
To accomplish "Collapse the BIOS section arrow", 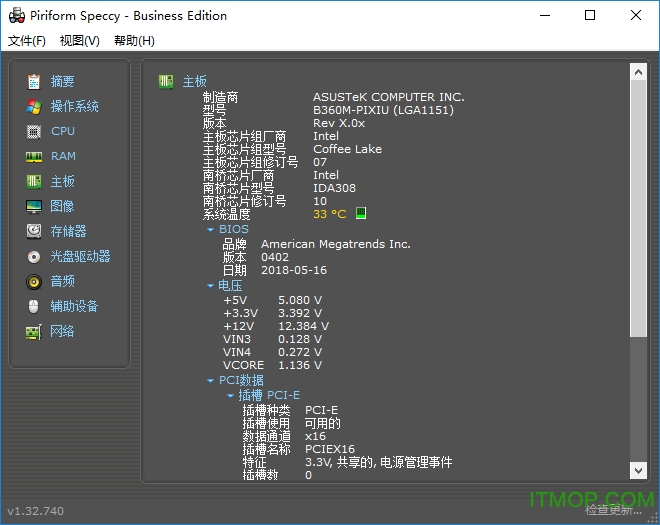I will coord(210,230).
